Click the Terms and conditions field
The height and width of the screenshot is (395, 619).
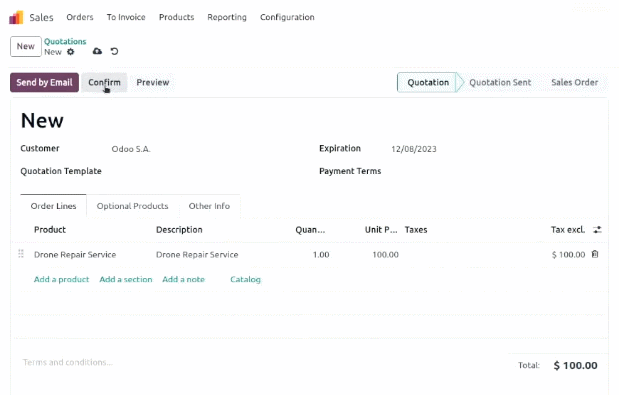68,362
